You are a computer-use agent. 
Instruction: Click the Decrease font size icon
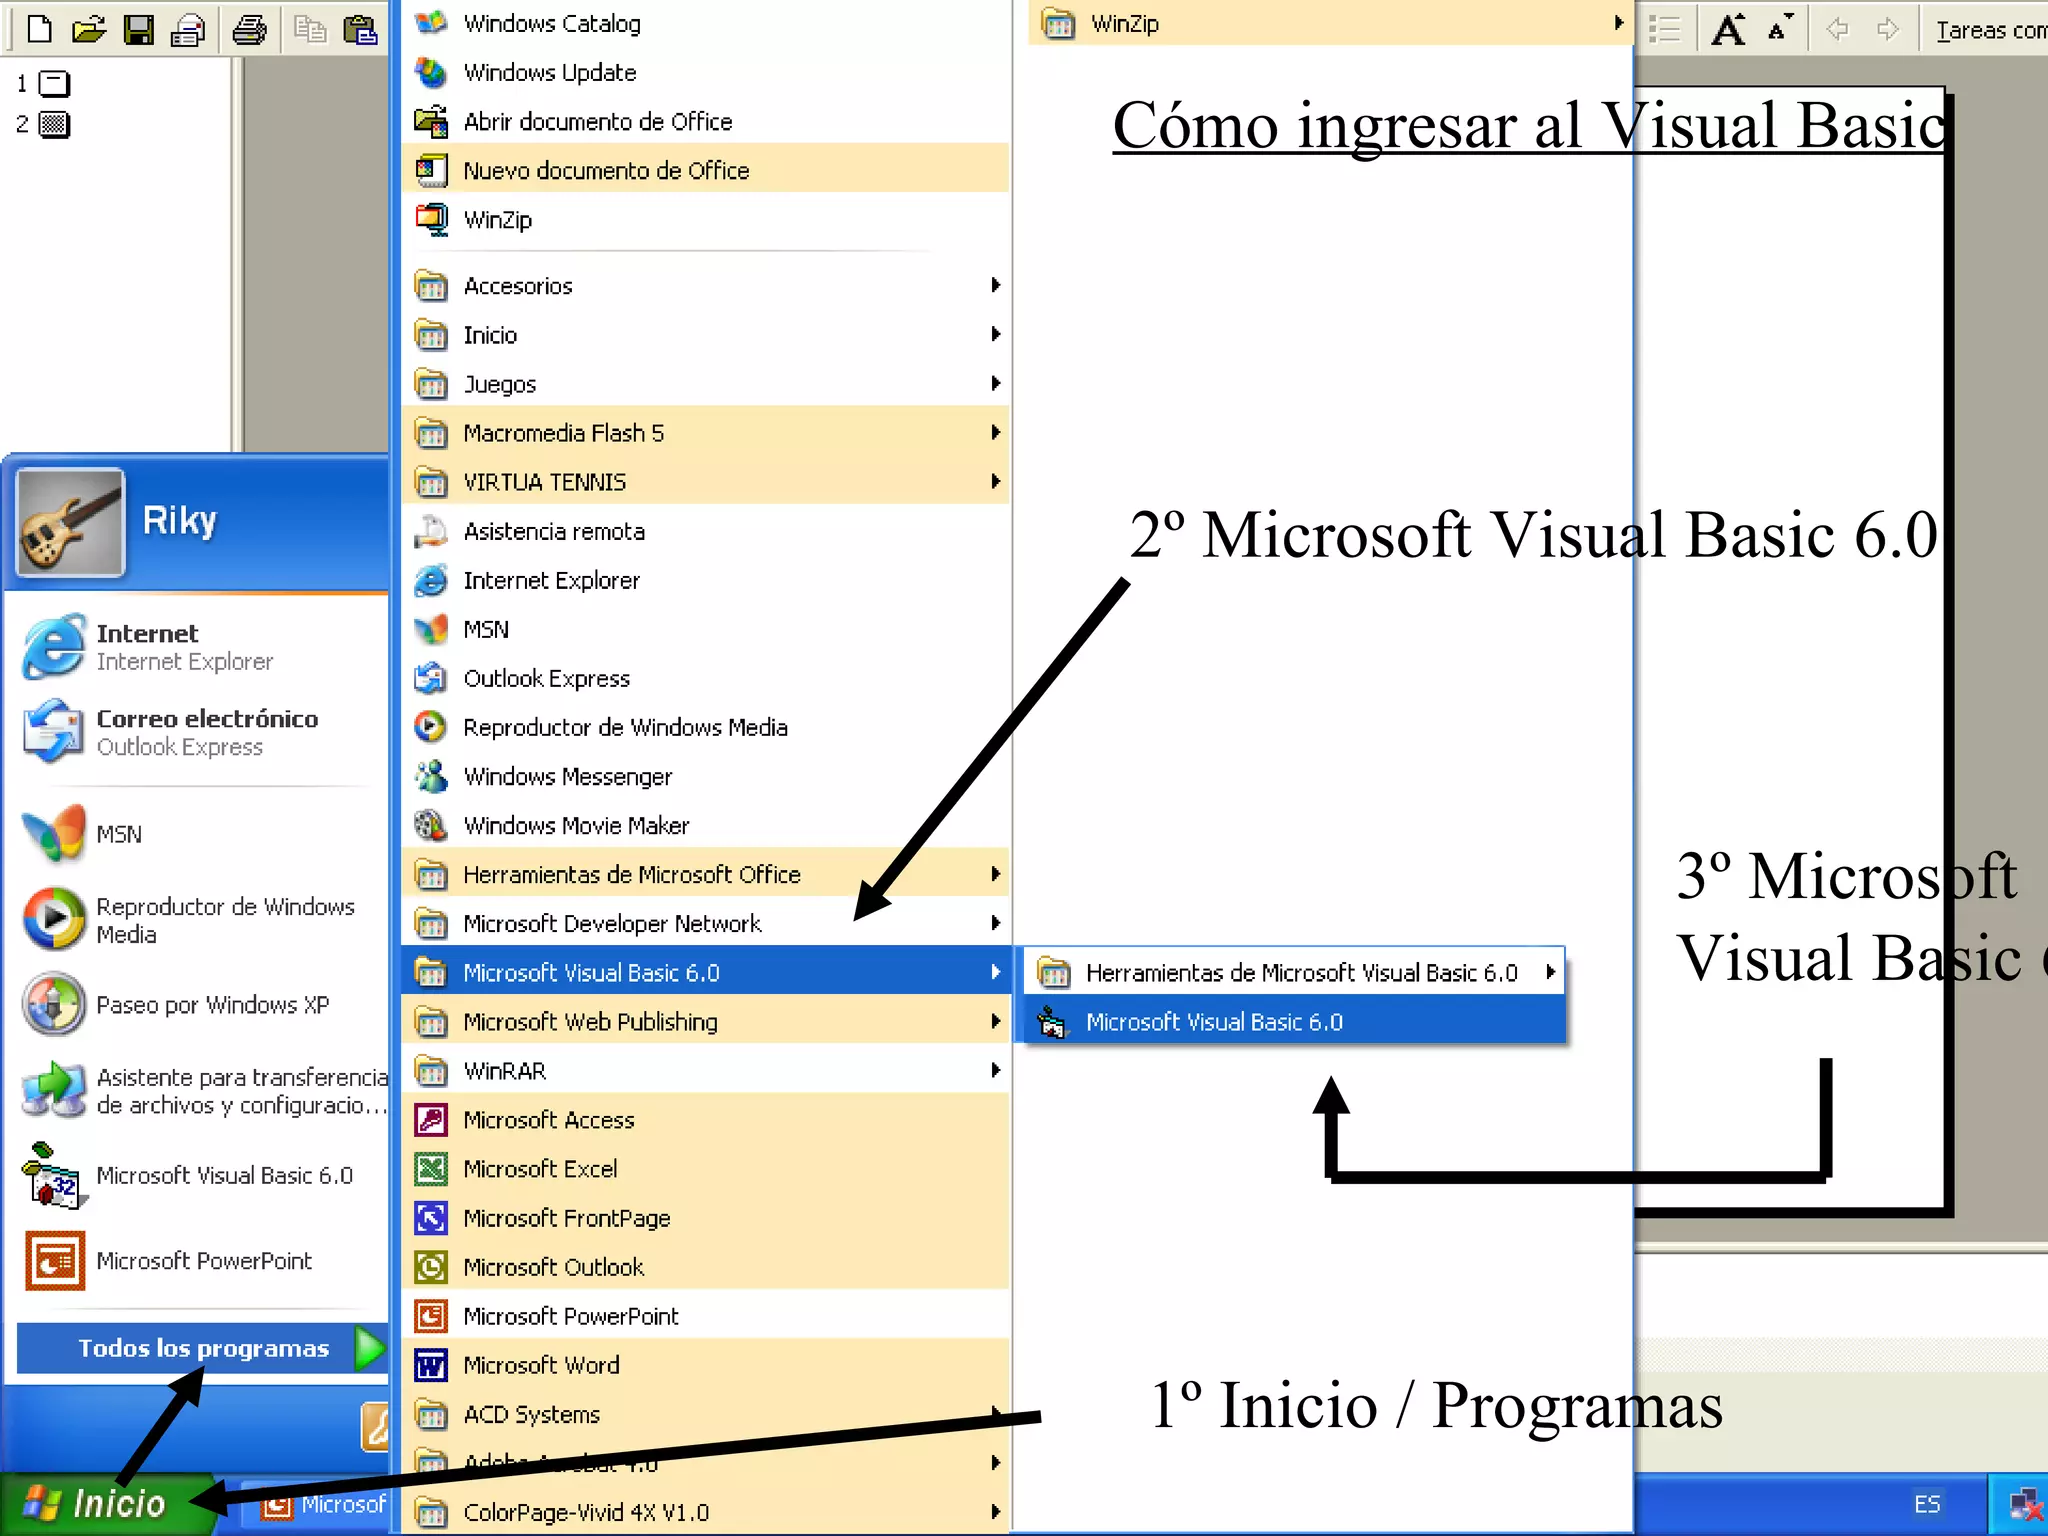pyautogui.click(x=1780, y=29)
